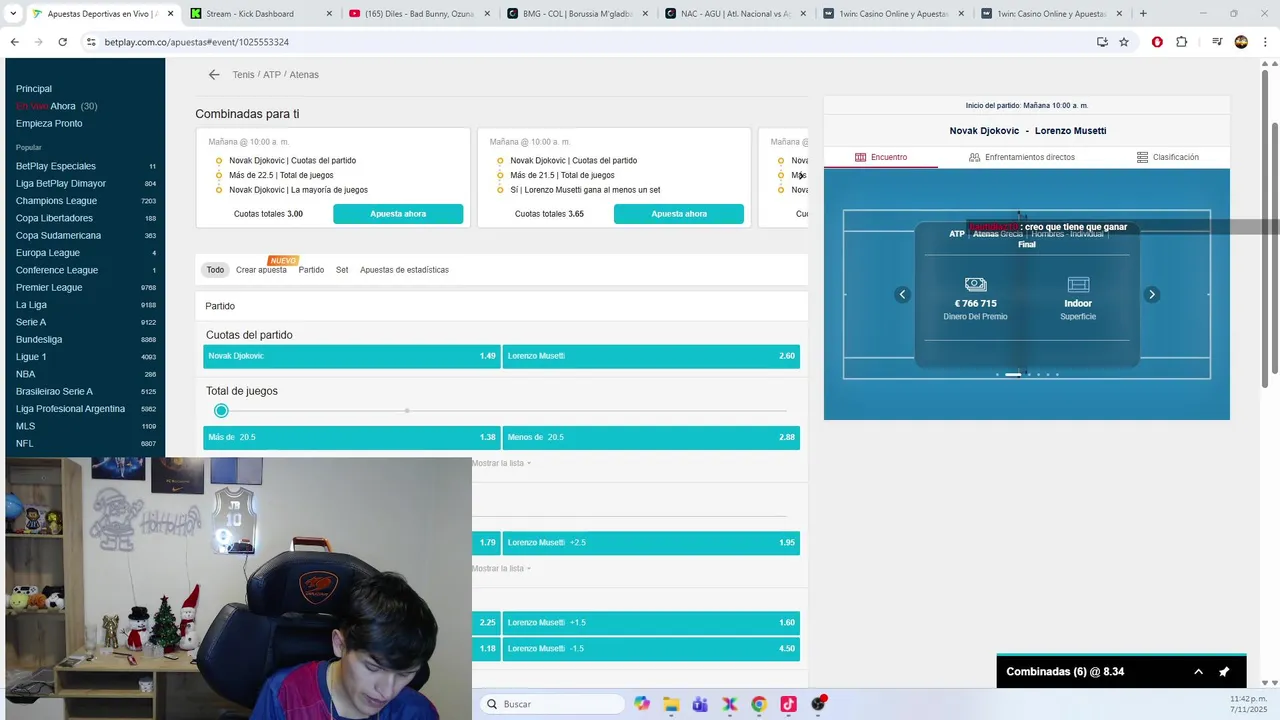Click the Buscar taskbar search field

tap(552, 704)
